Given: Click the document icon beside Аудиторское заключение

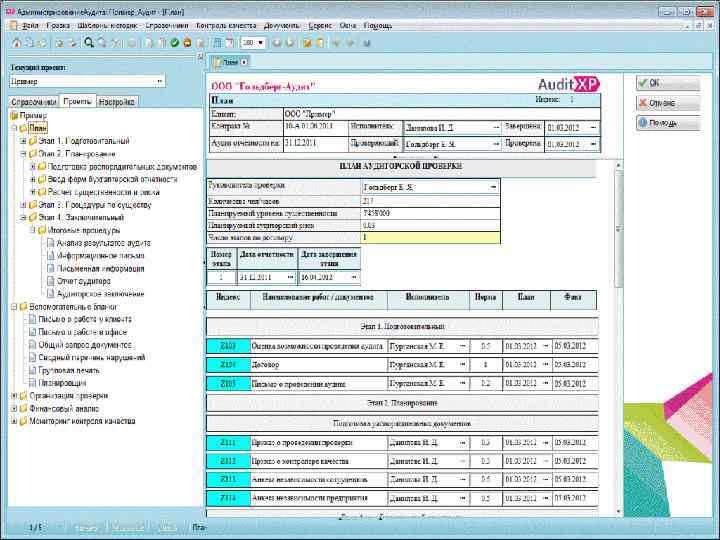Looking at the screenshot, I should (x=51, y=294).
